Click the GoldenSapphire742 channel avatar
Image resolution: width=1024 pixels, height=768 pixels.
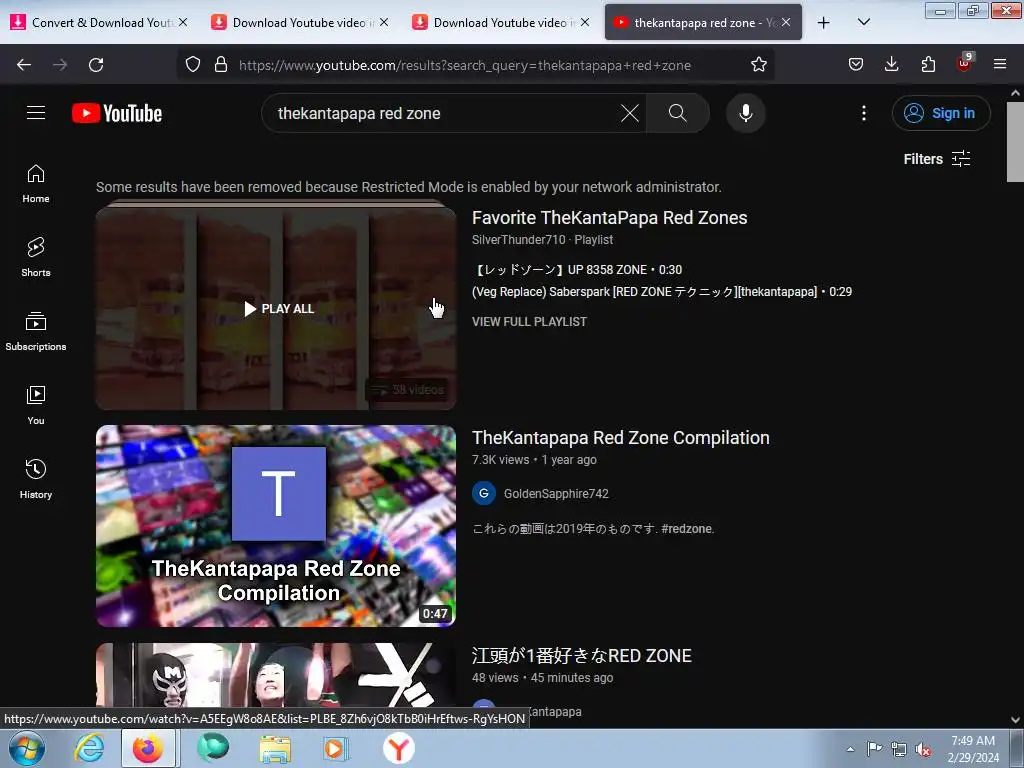point(484,494)
